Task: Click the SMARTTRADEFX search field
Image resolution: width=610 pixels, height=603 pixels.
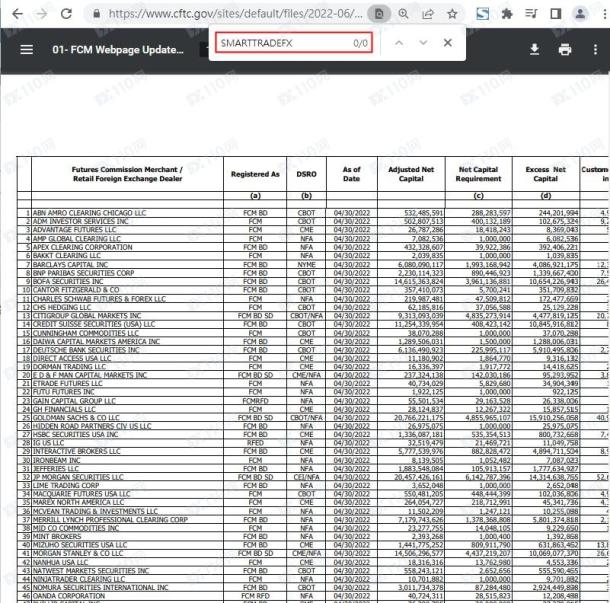Action: tap(294, 43)
